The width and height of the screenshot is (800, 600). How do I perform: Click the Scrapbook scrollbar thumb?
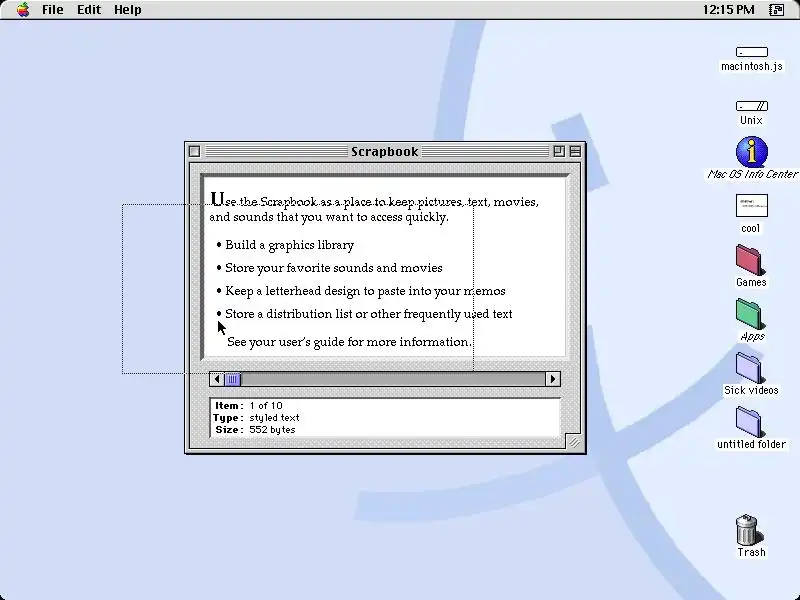233,379
